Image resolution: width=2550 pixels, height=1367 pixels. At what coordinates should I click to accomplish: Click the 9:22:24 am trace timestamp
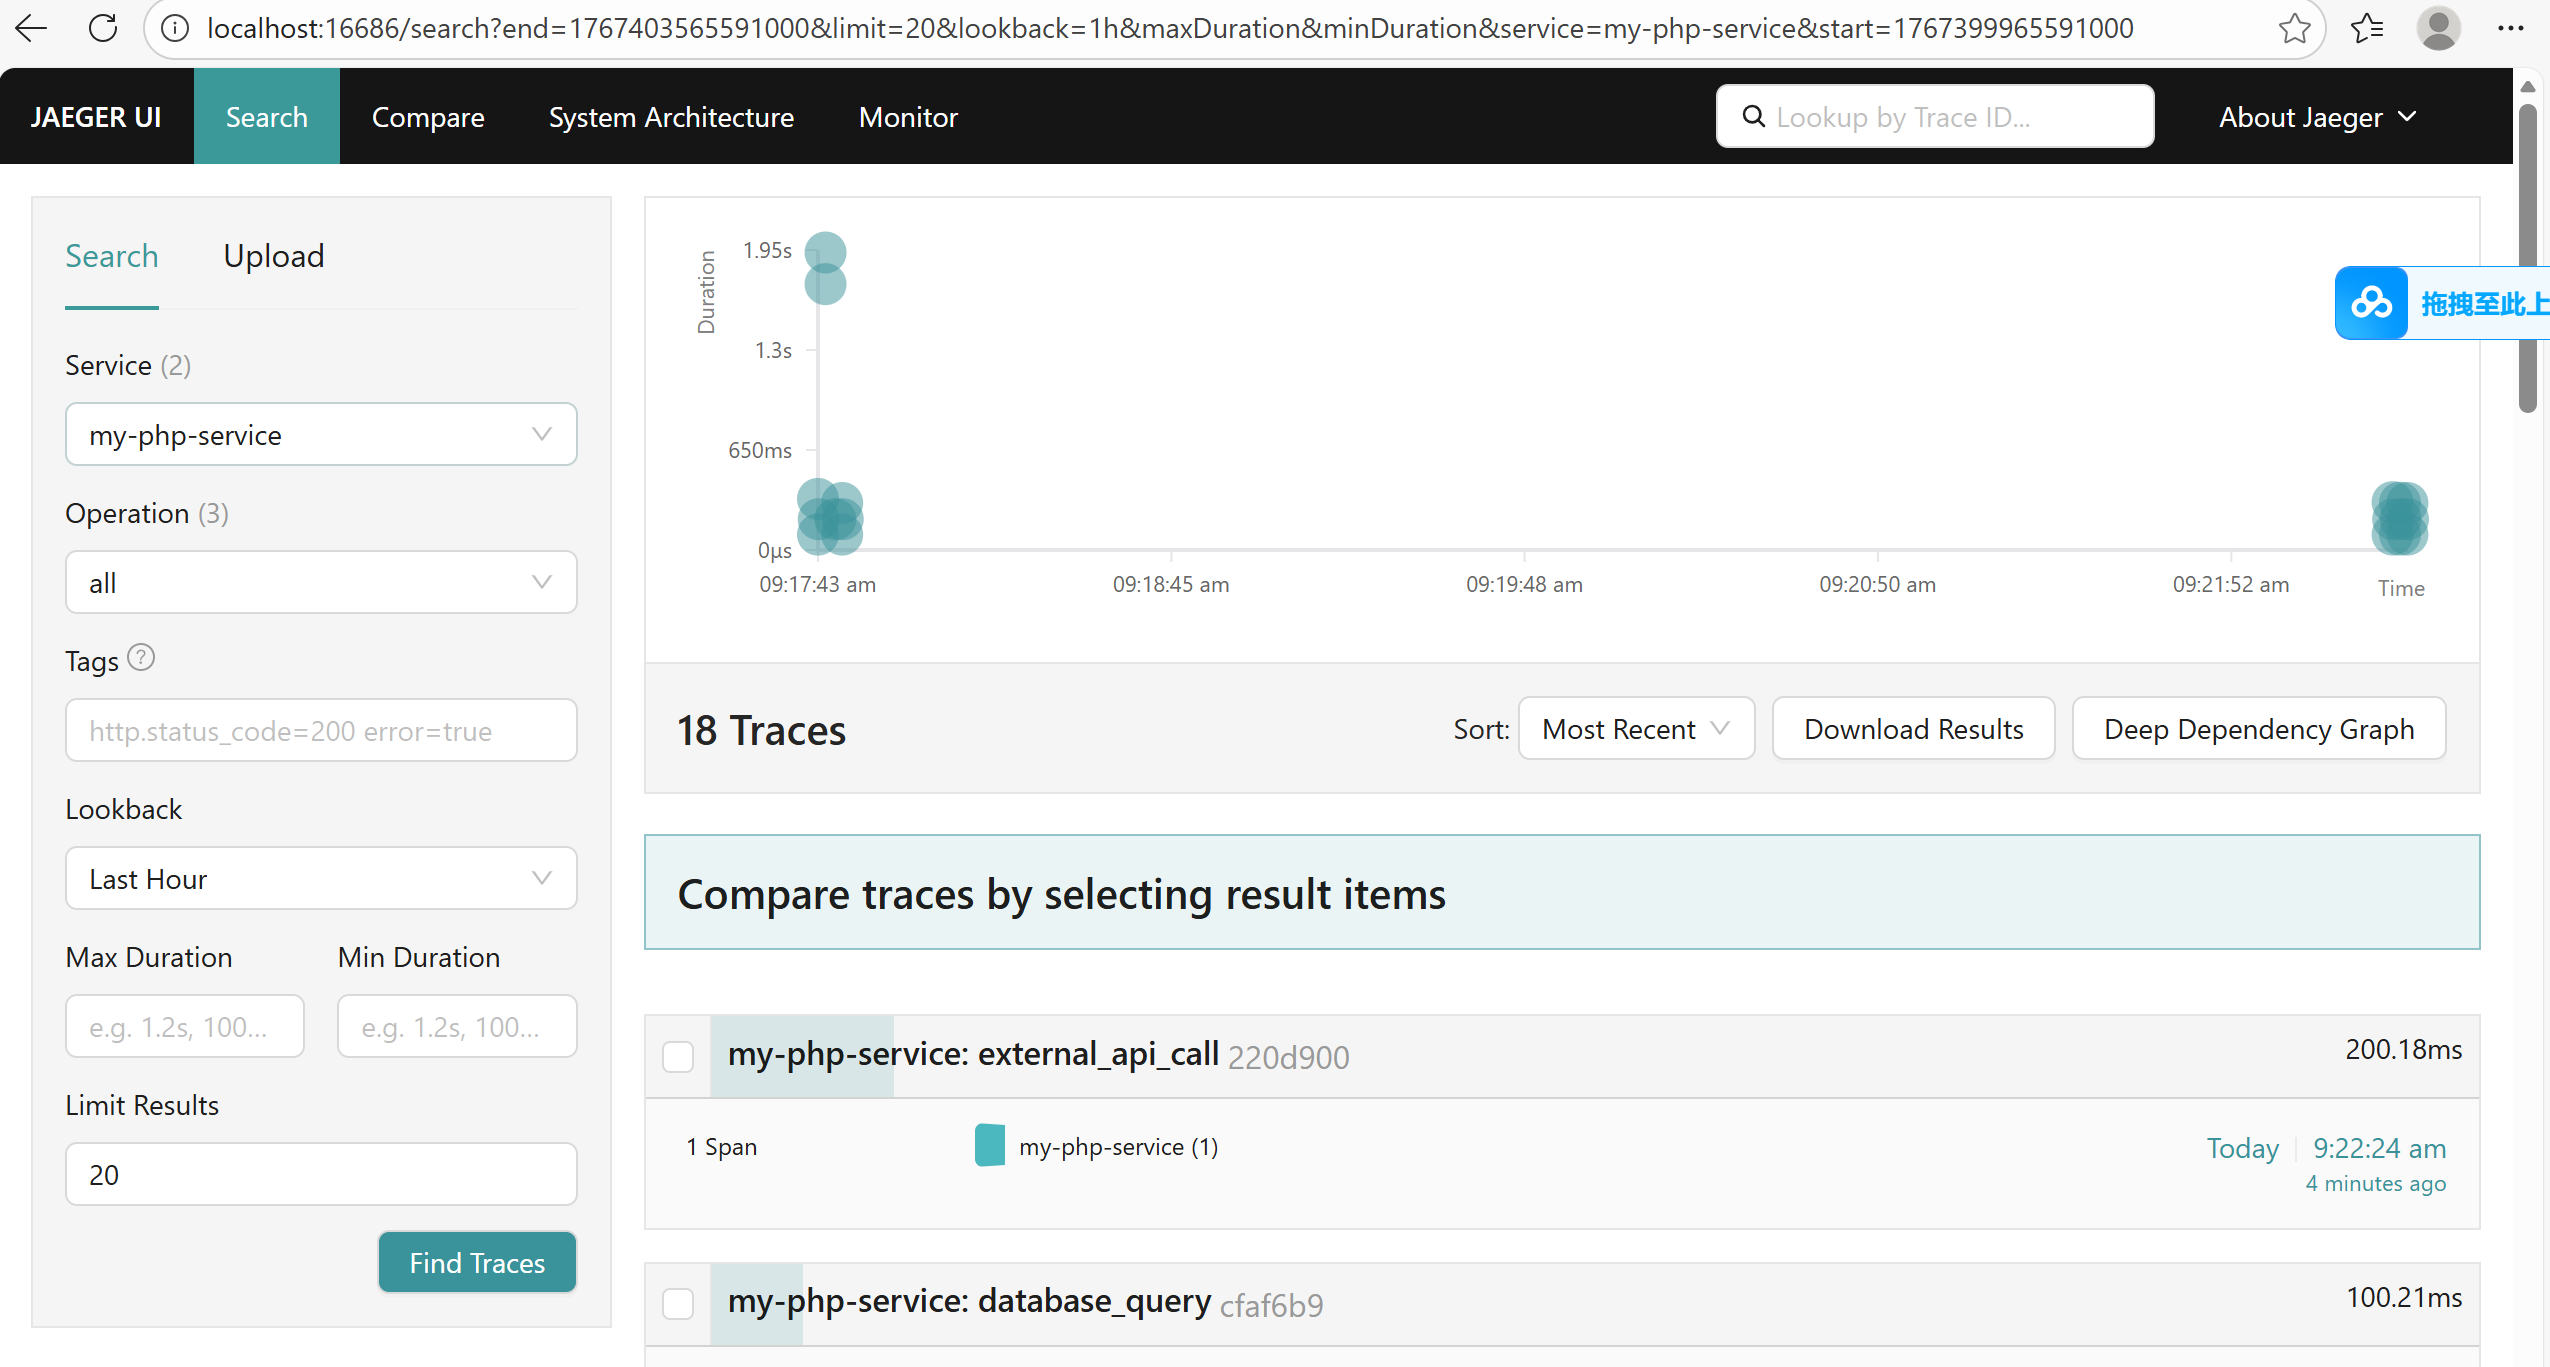click(x=2380, y=1148)
